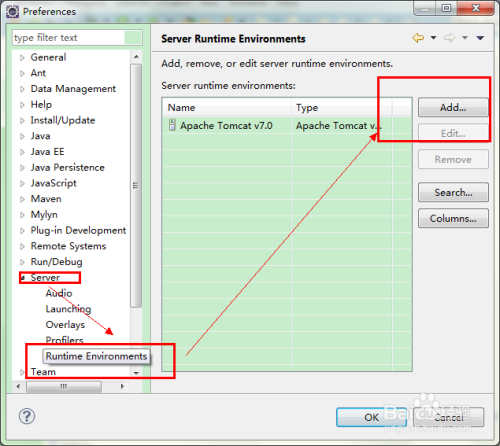Viewport: 500px width, 446px height.
Task: Click the tree vertical scrollbar up arrow
Action: click(136, 57)
